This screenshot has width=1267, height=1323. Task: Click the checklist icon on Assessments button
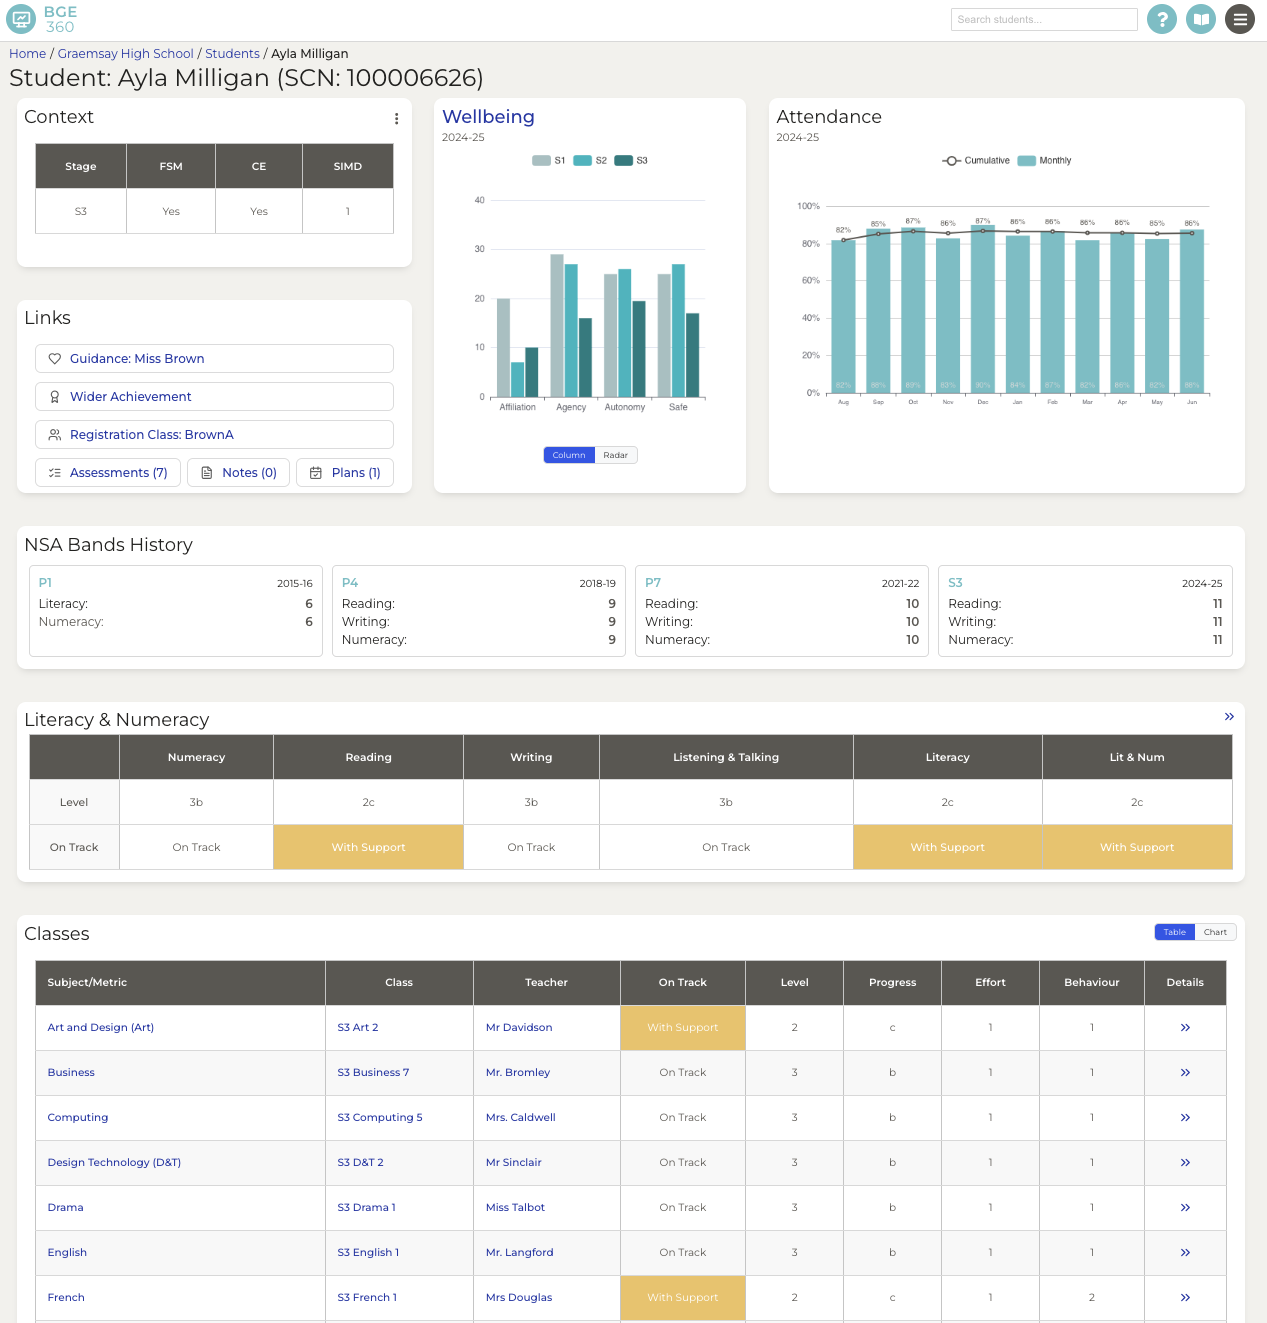coord(55,472)
